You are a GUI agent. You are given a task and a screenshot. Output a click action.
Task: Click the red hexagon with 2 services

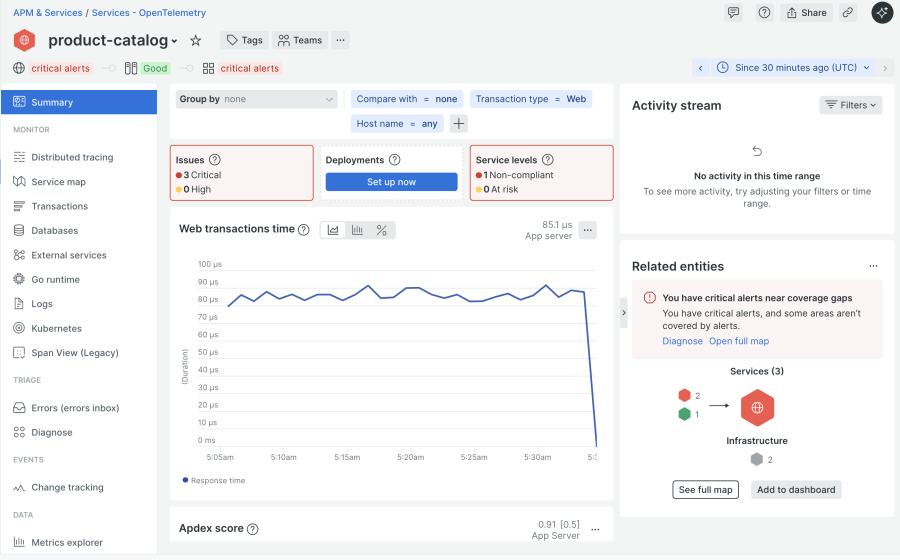click(x=684, y=395)
